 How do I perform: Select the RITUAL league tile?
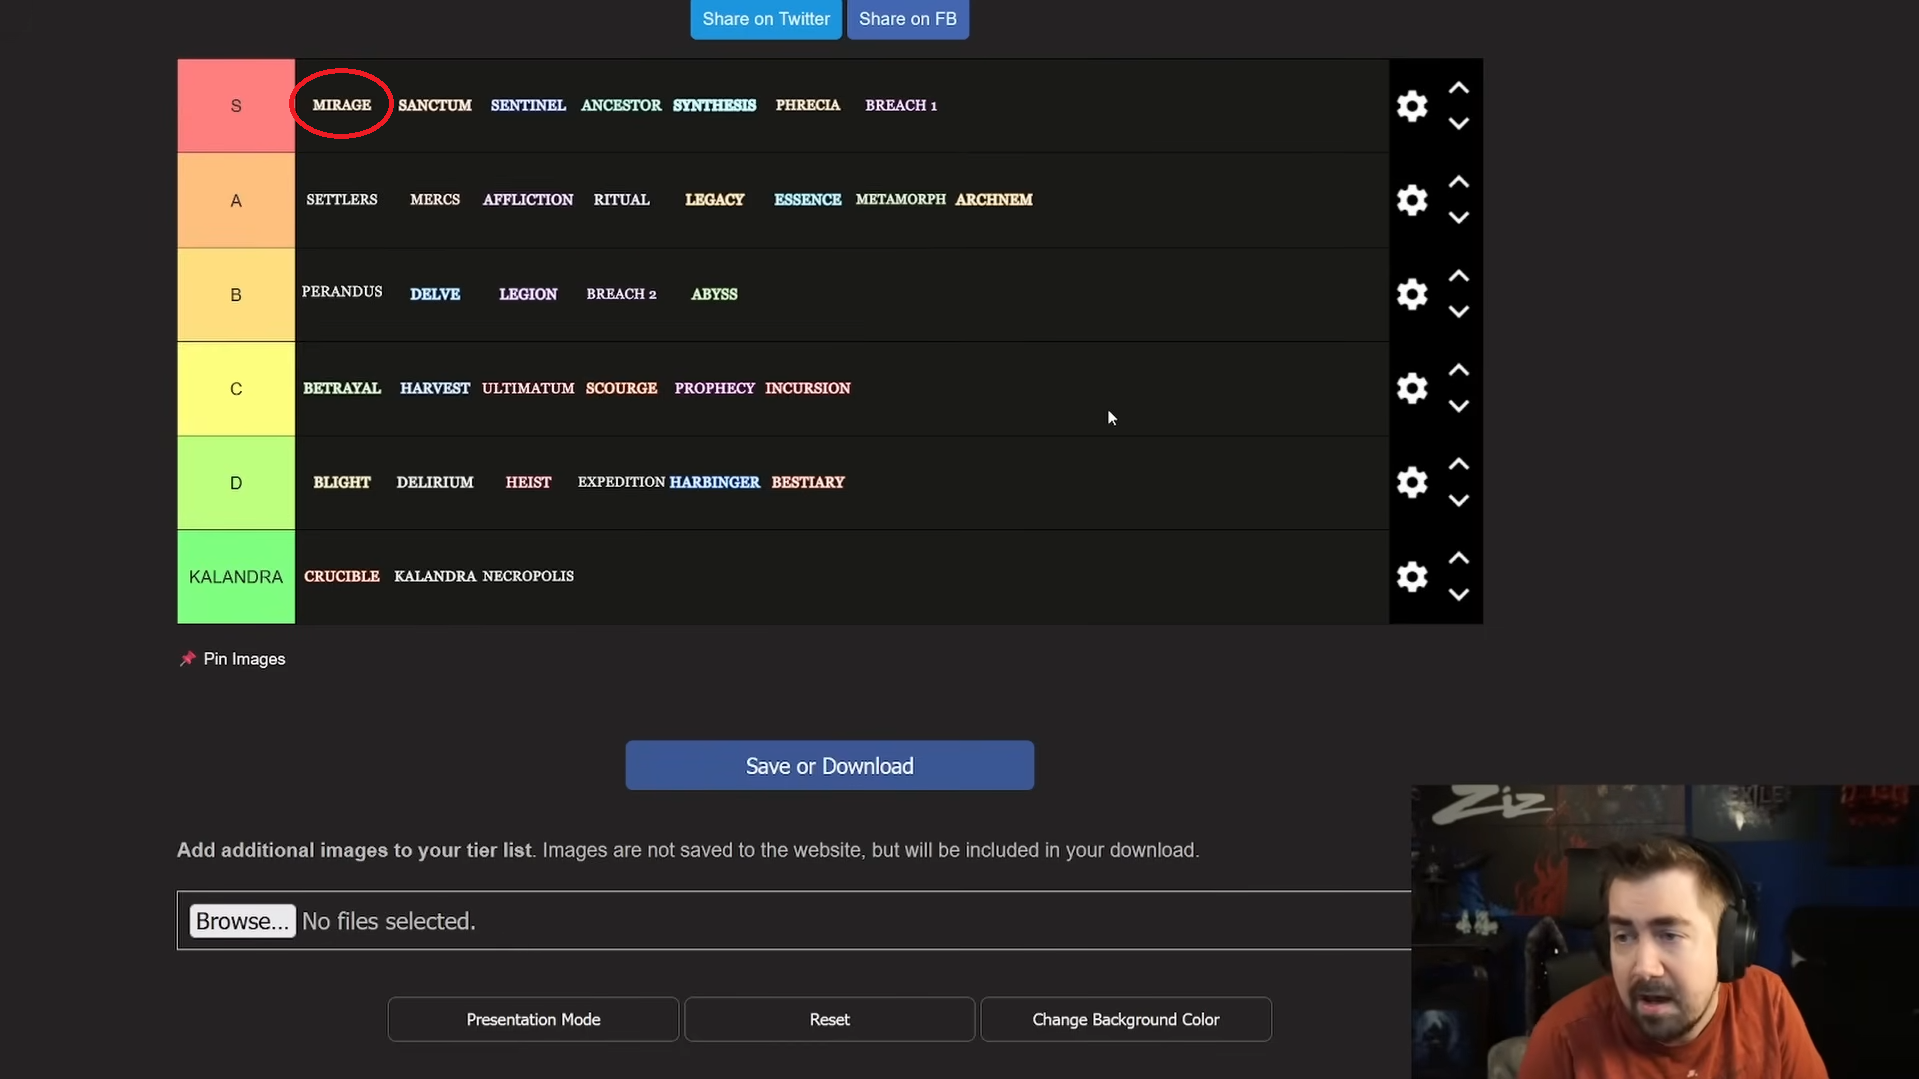pyautogui.click(x=621, y=200)
